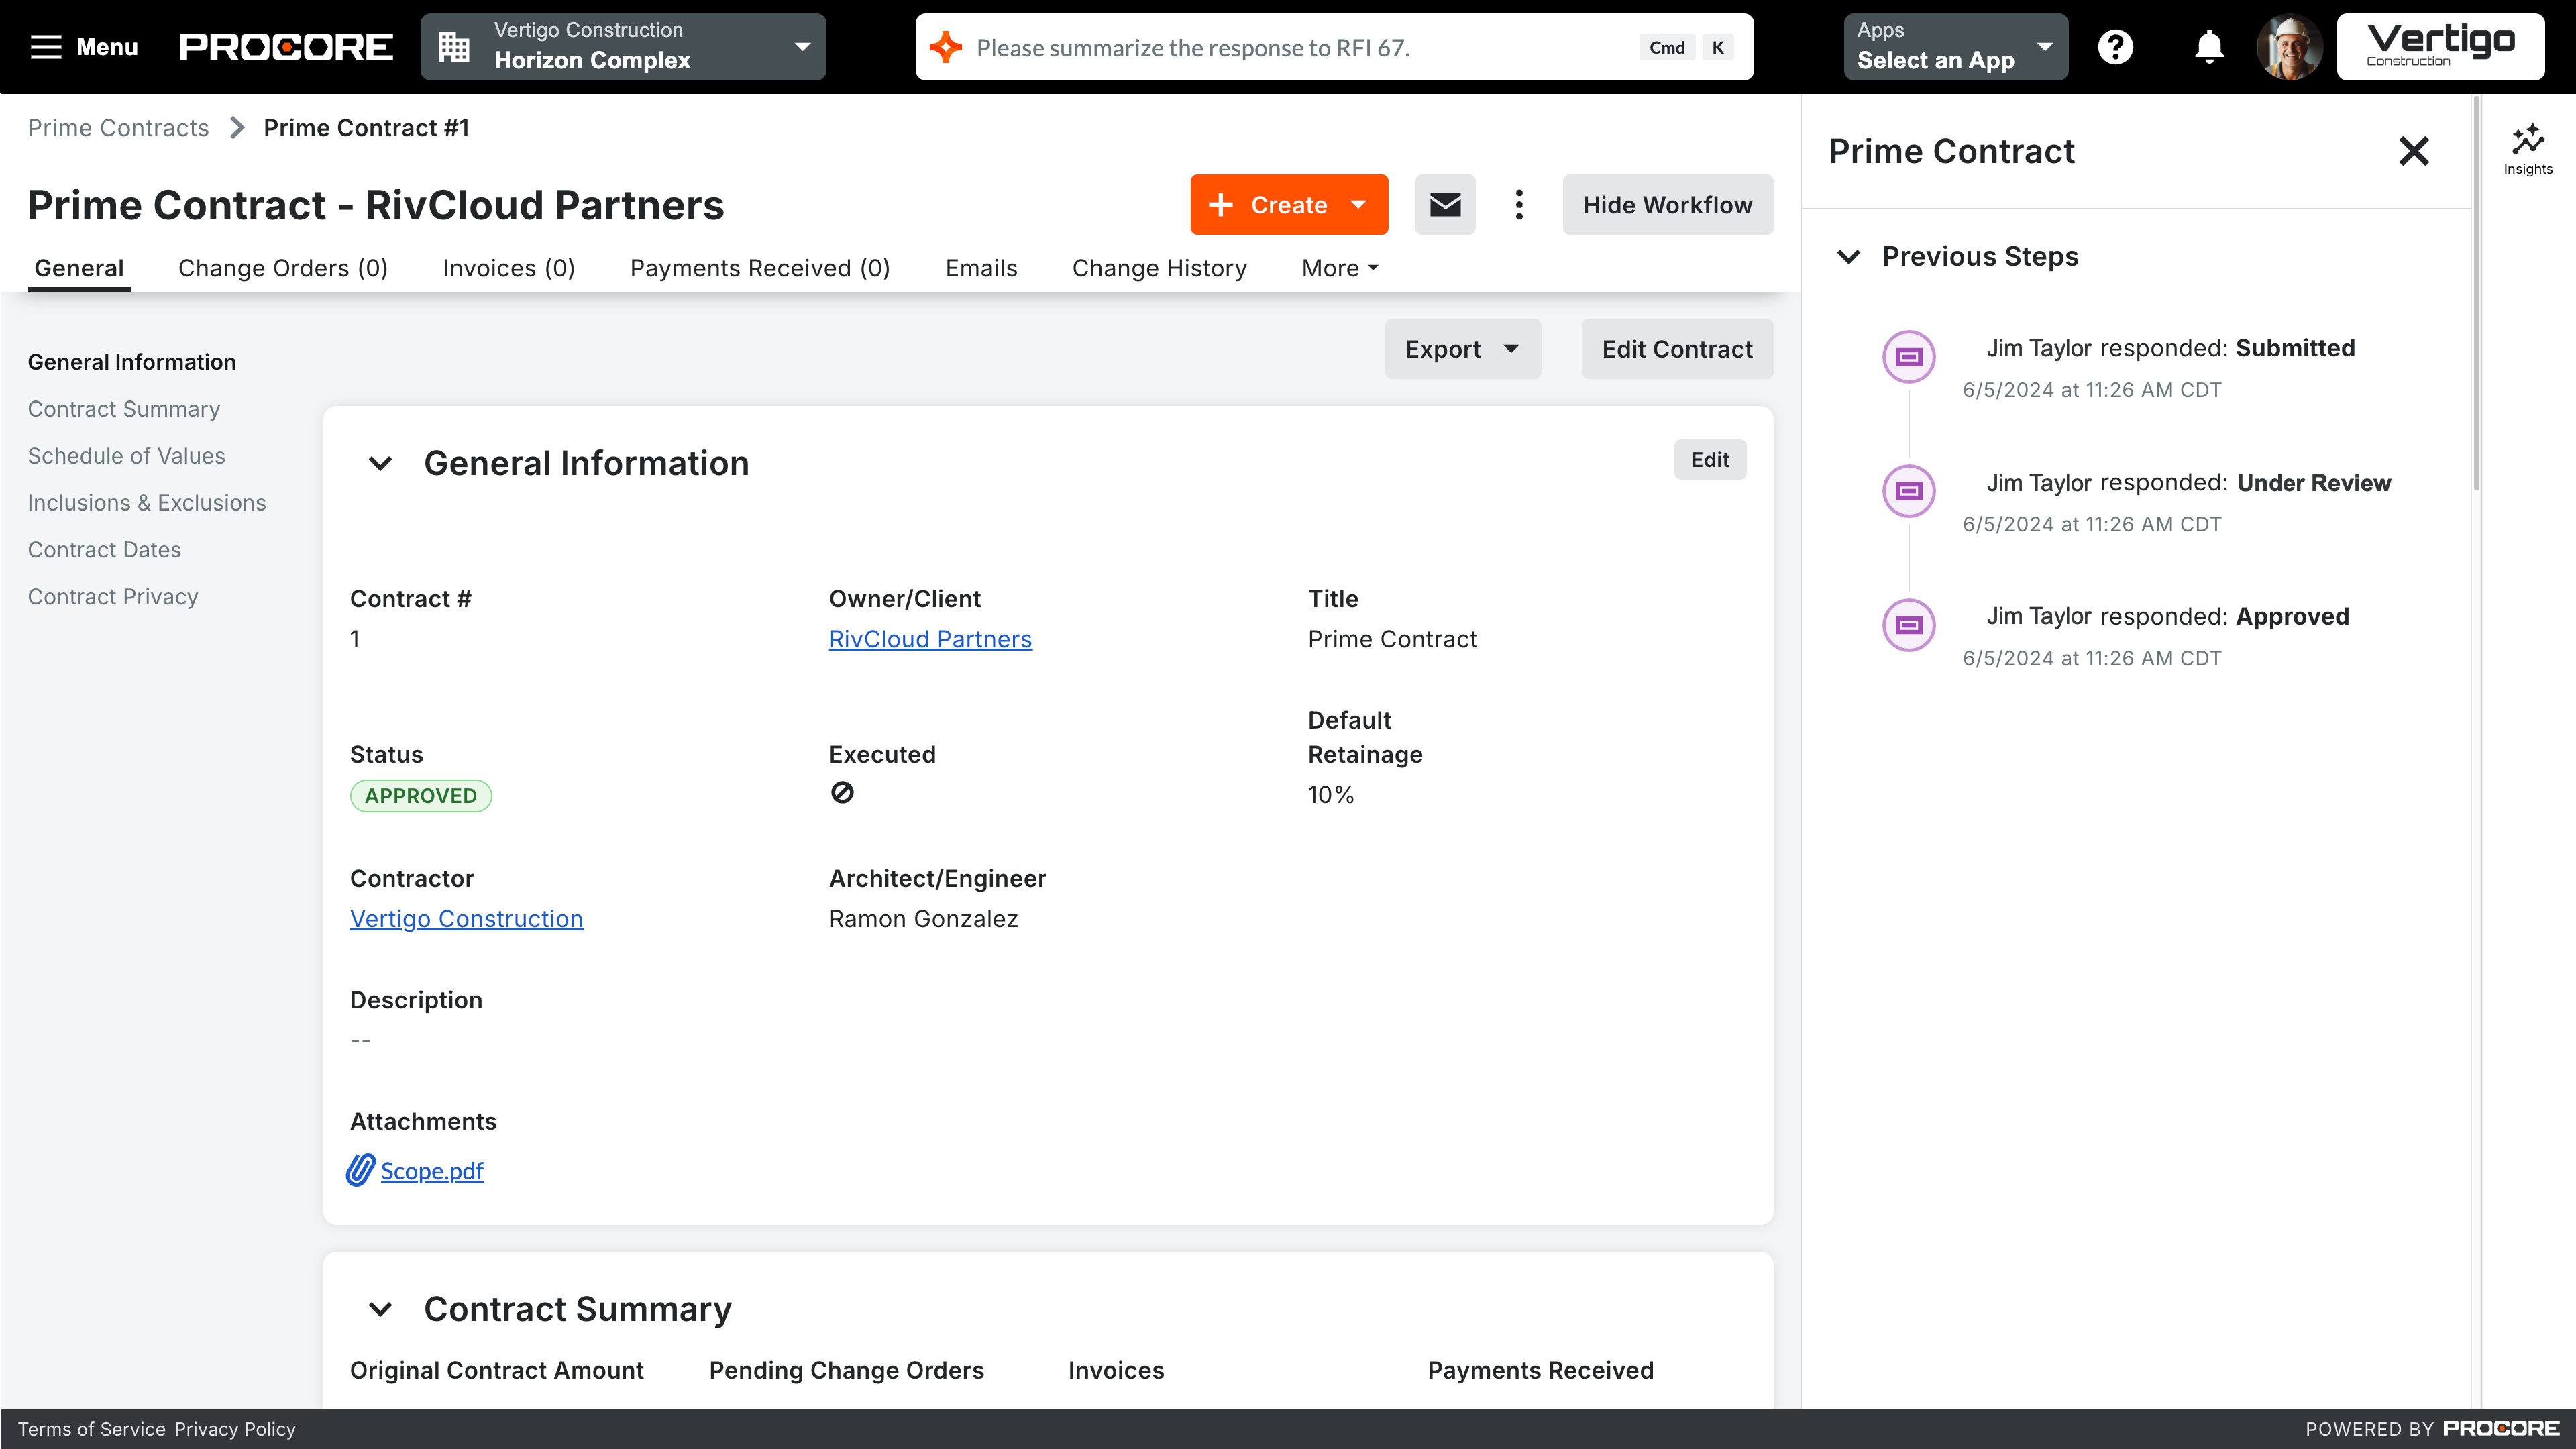Open the Scope.pdf attachment

pyautogui.click(x=432, y=1171)
